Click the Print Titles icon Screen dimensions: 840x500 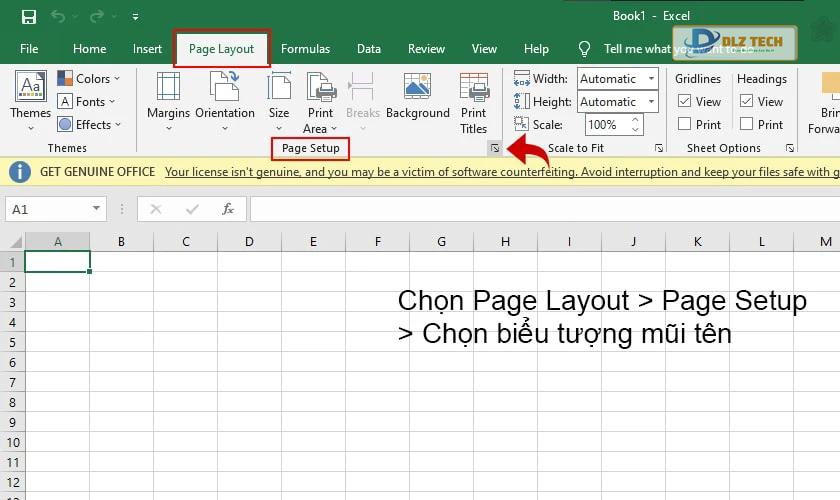[474, 87]
